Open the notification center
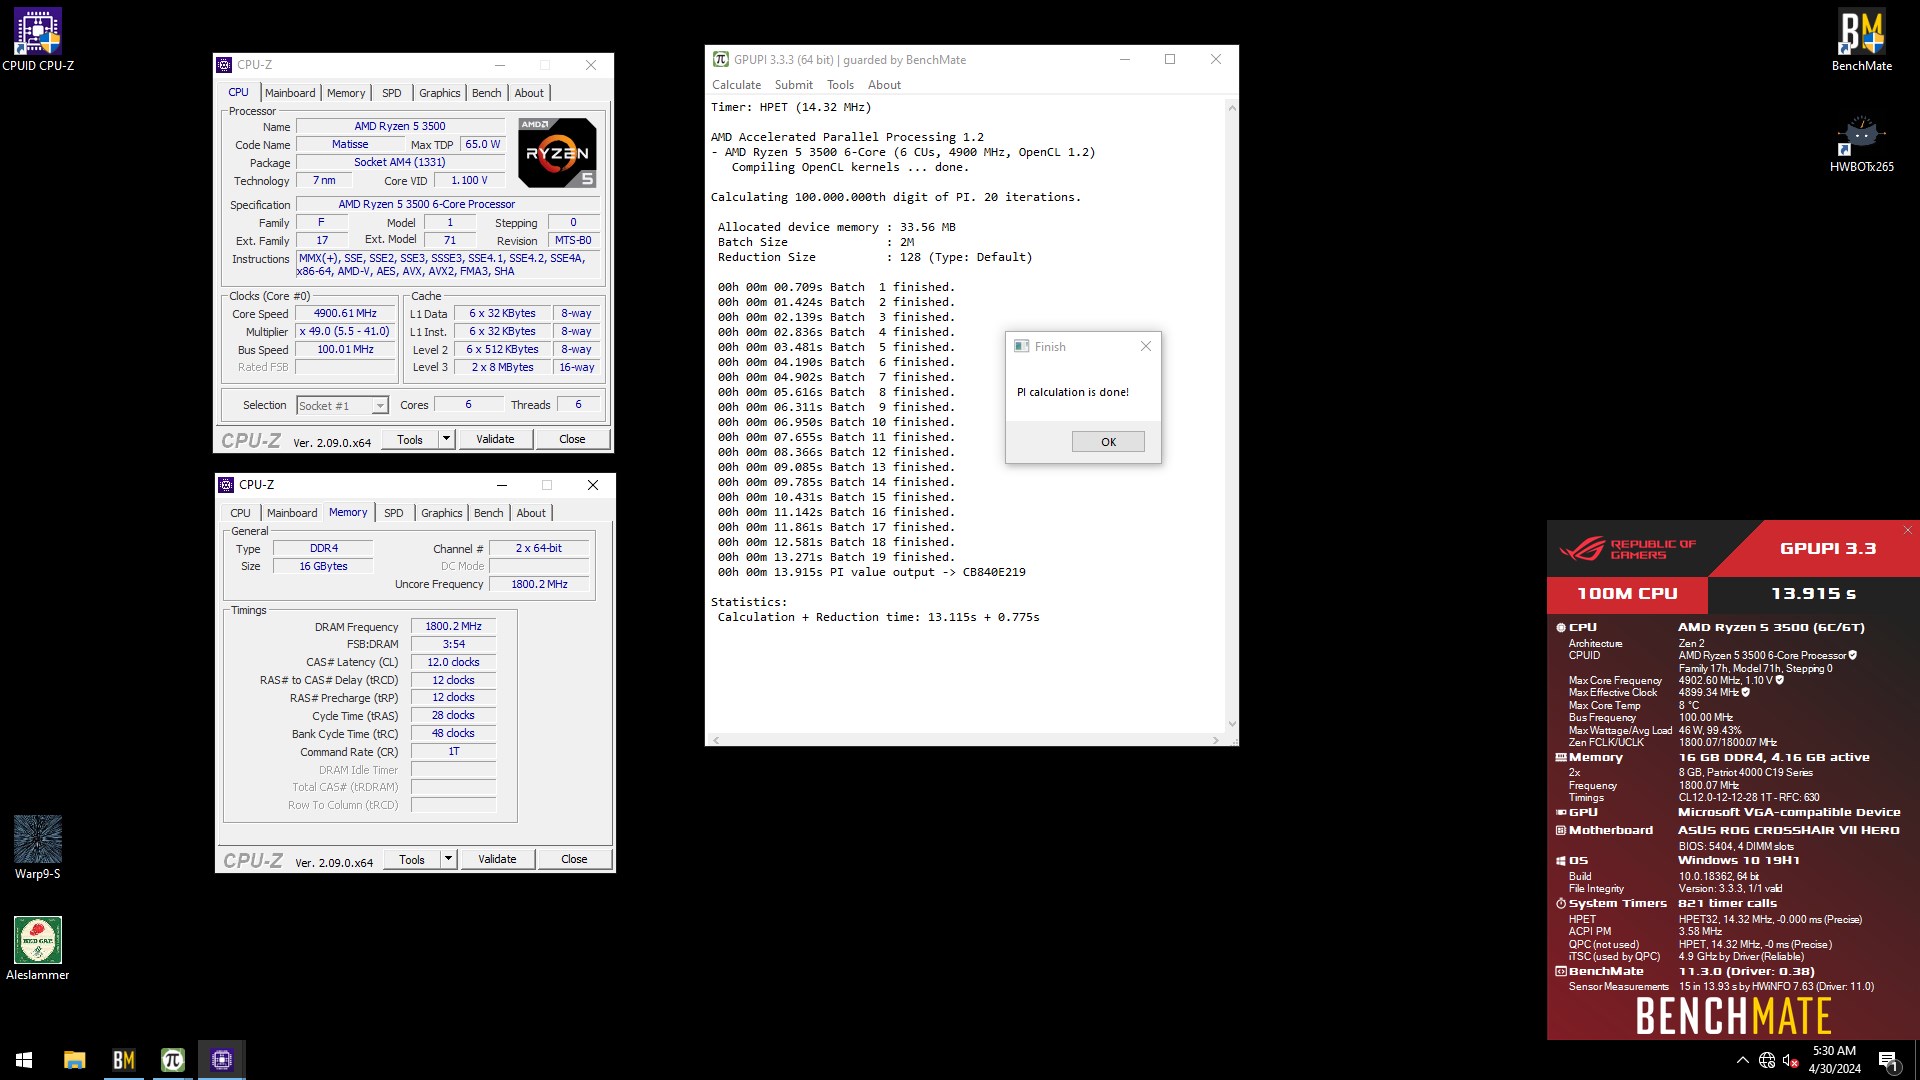1920x1080 pixels. pyautogui.click(x=1888, y=1060)
